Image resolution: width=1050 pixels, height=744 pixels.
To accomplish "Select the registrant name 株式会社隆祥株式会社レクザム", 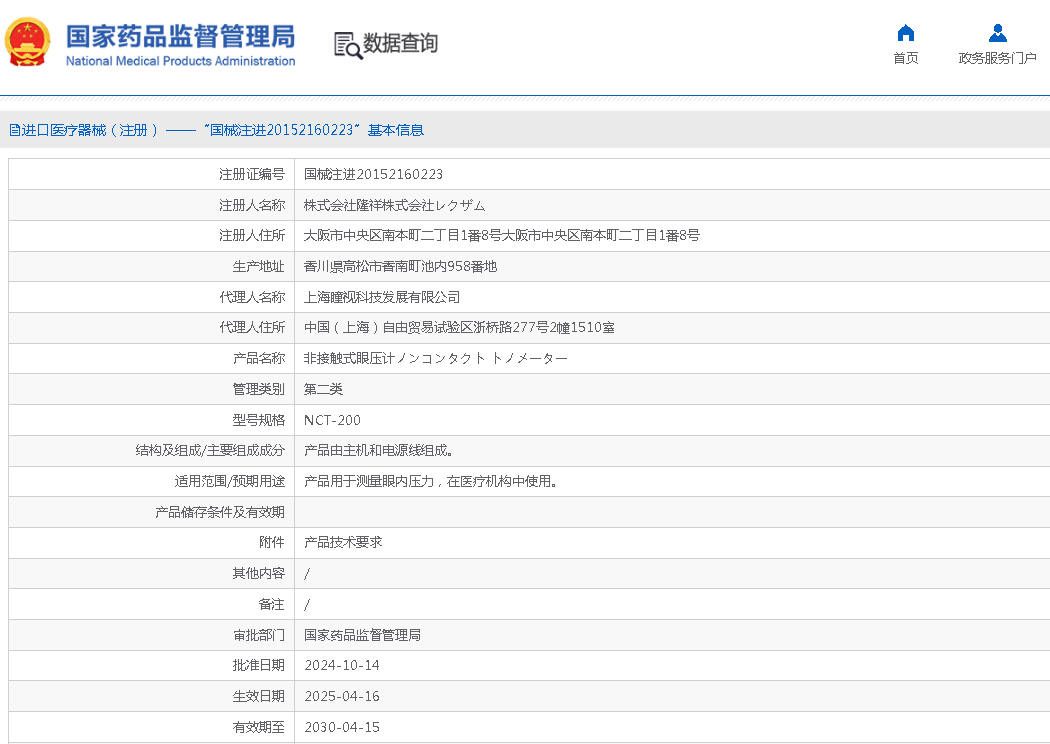I will point(394,204).
